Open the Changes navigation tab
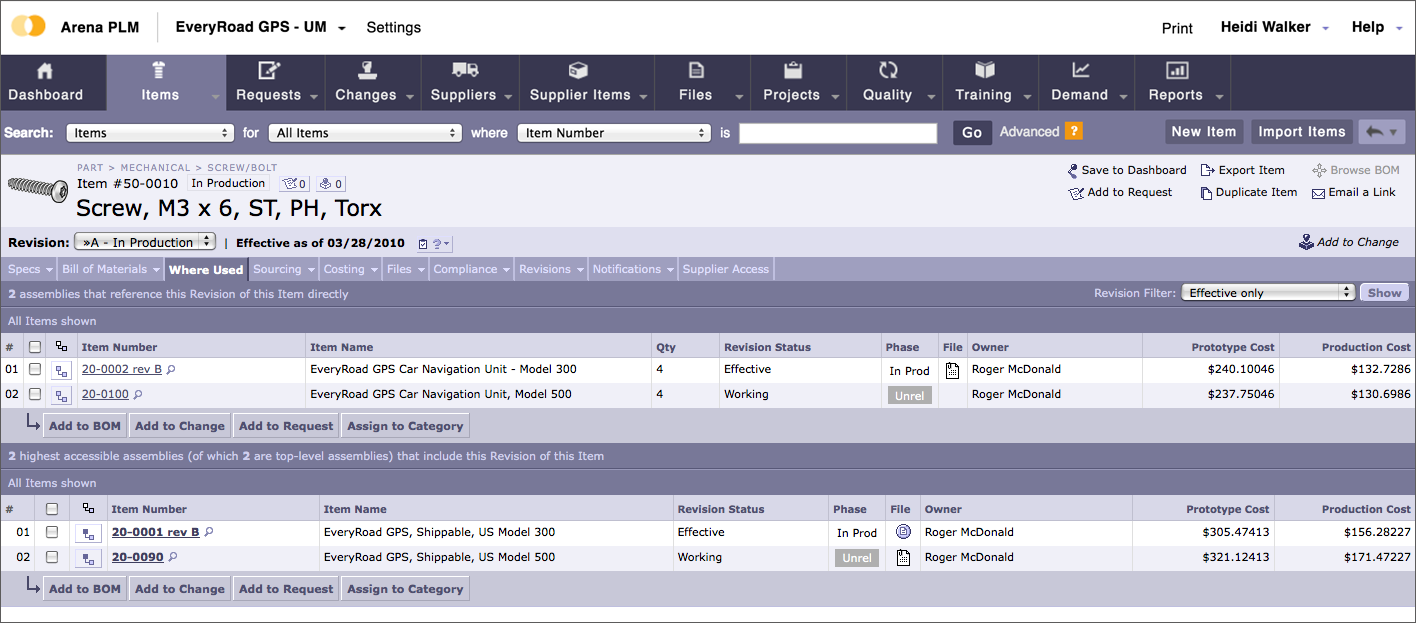Viewport: 1416px width, 623px height. (x=372, y=82)
